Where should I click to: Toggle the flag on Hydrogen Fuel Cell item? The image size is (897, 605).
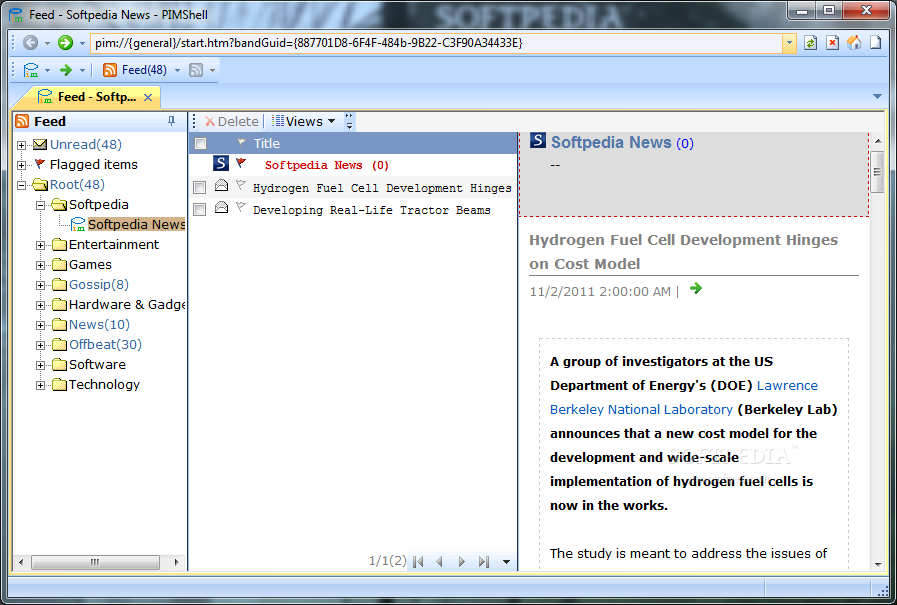(241, 185)
